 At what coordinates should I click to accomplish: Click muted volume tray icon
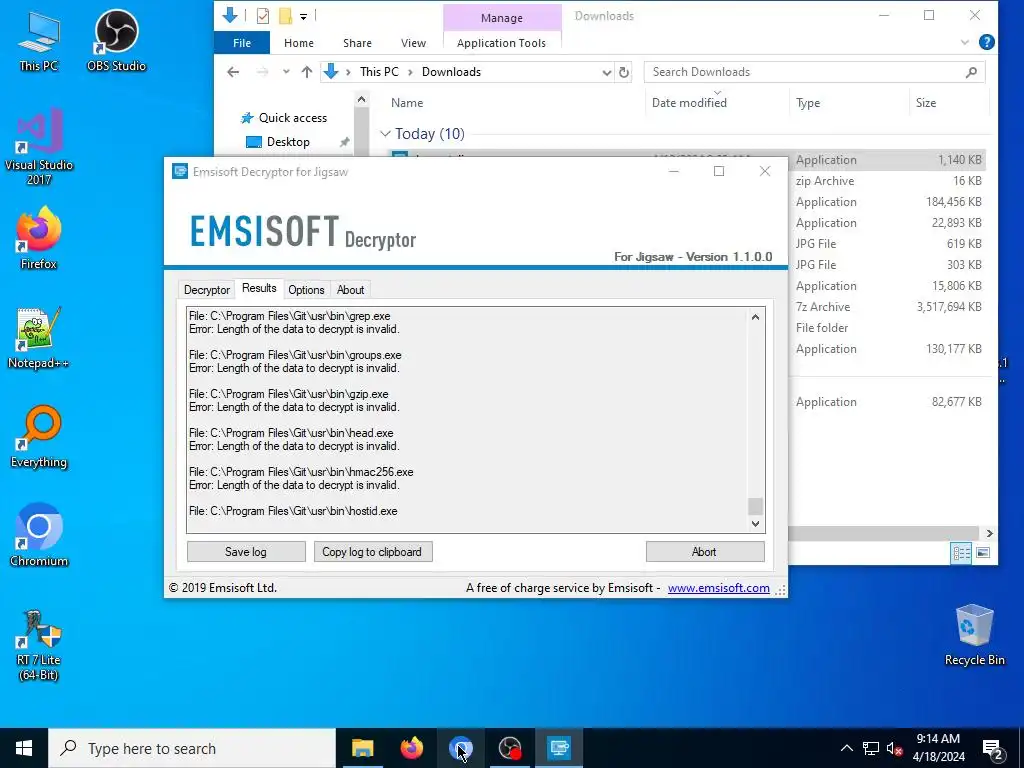pos(894,748)
